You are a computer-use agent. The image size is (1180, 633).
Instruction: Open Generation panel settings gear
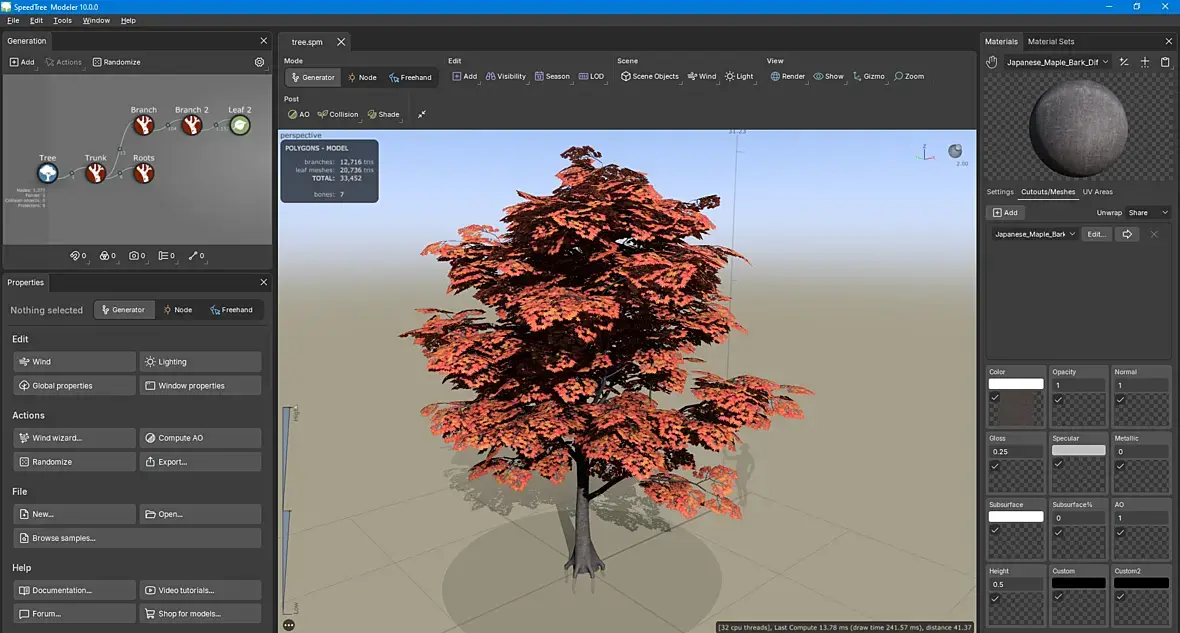tap(260, 62)
